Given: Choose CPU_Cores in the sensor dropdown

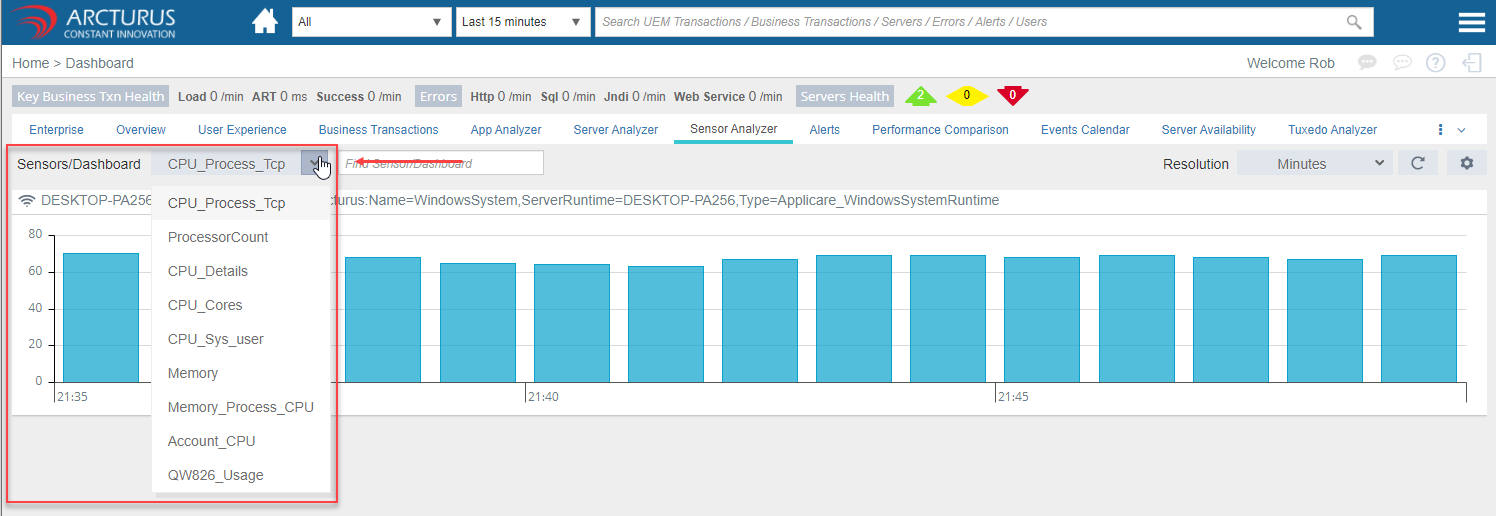Looking at the screenshot, I should [x=205, y=305].
